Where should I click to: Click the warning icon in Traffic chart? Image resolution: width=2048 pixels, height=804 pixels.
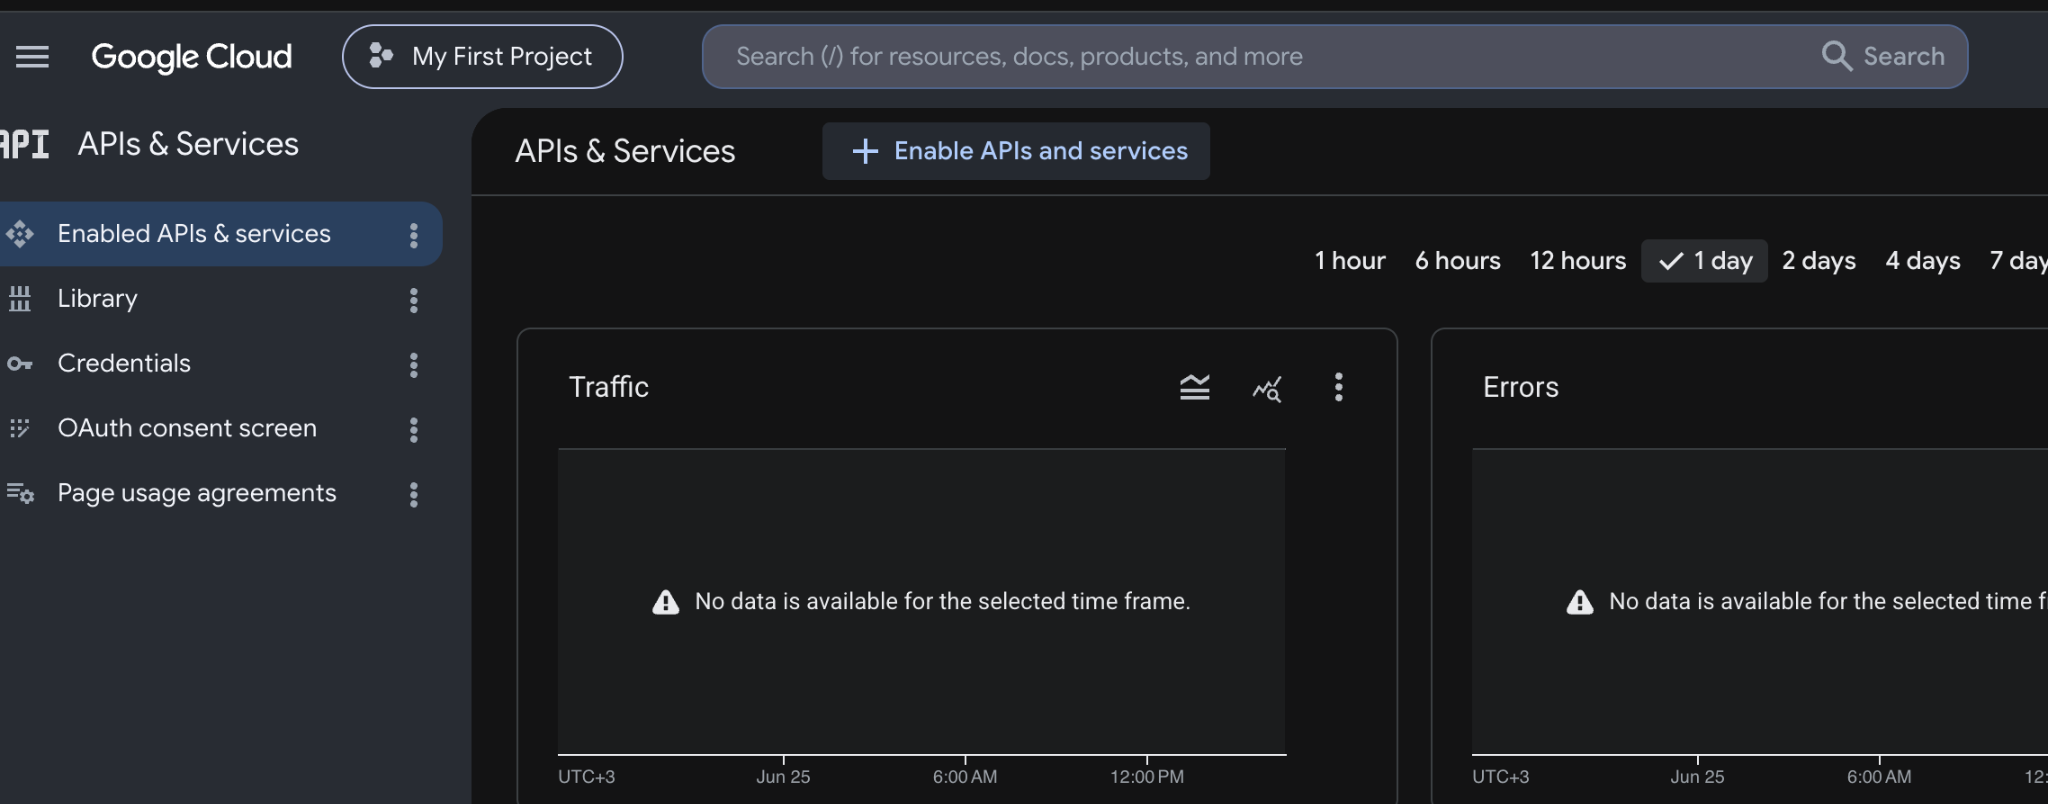click(x=666, y=602)
